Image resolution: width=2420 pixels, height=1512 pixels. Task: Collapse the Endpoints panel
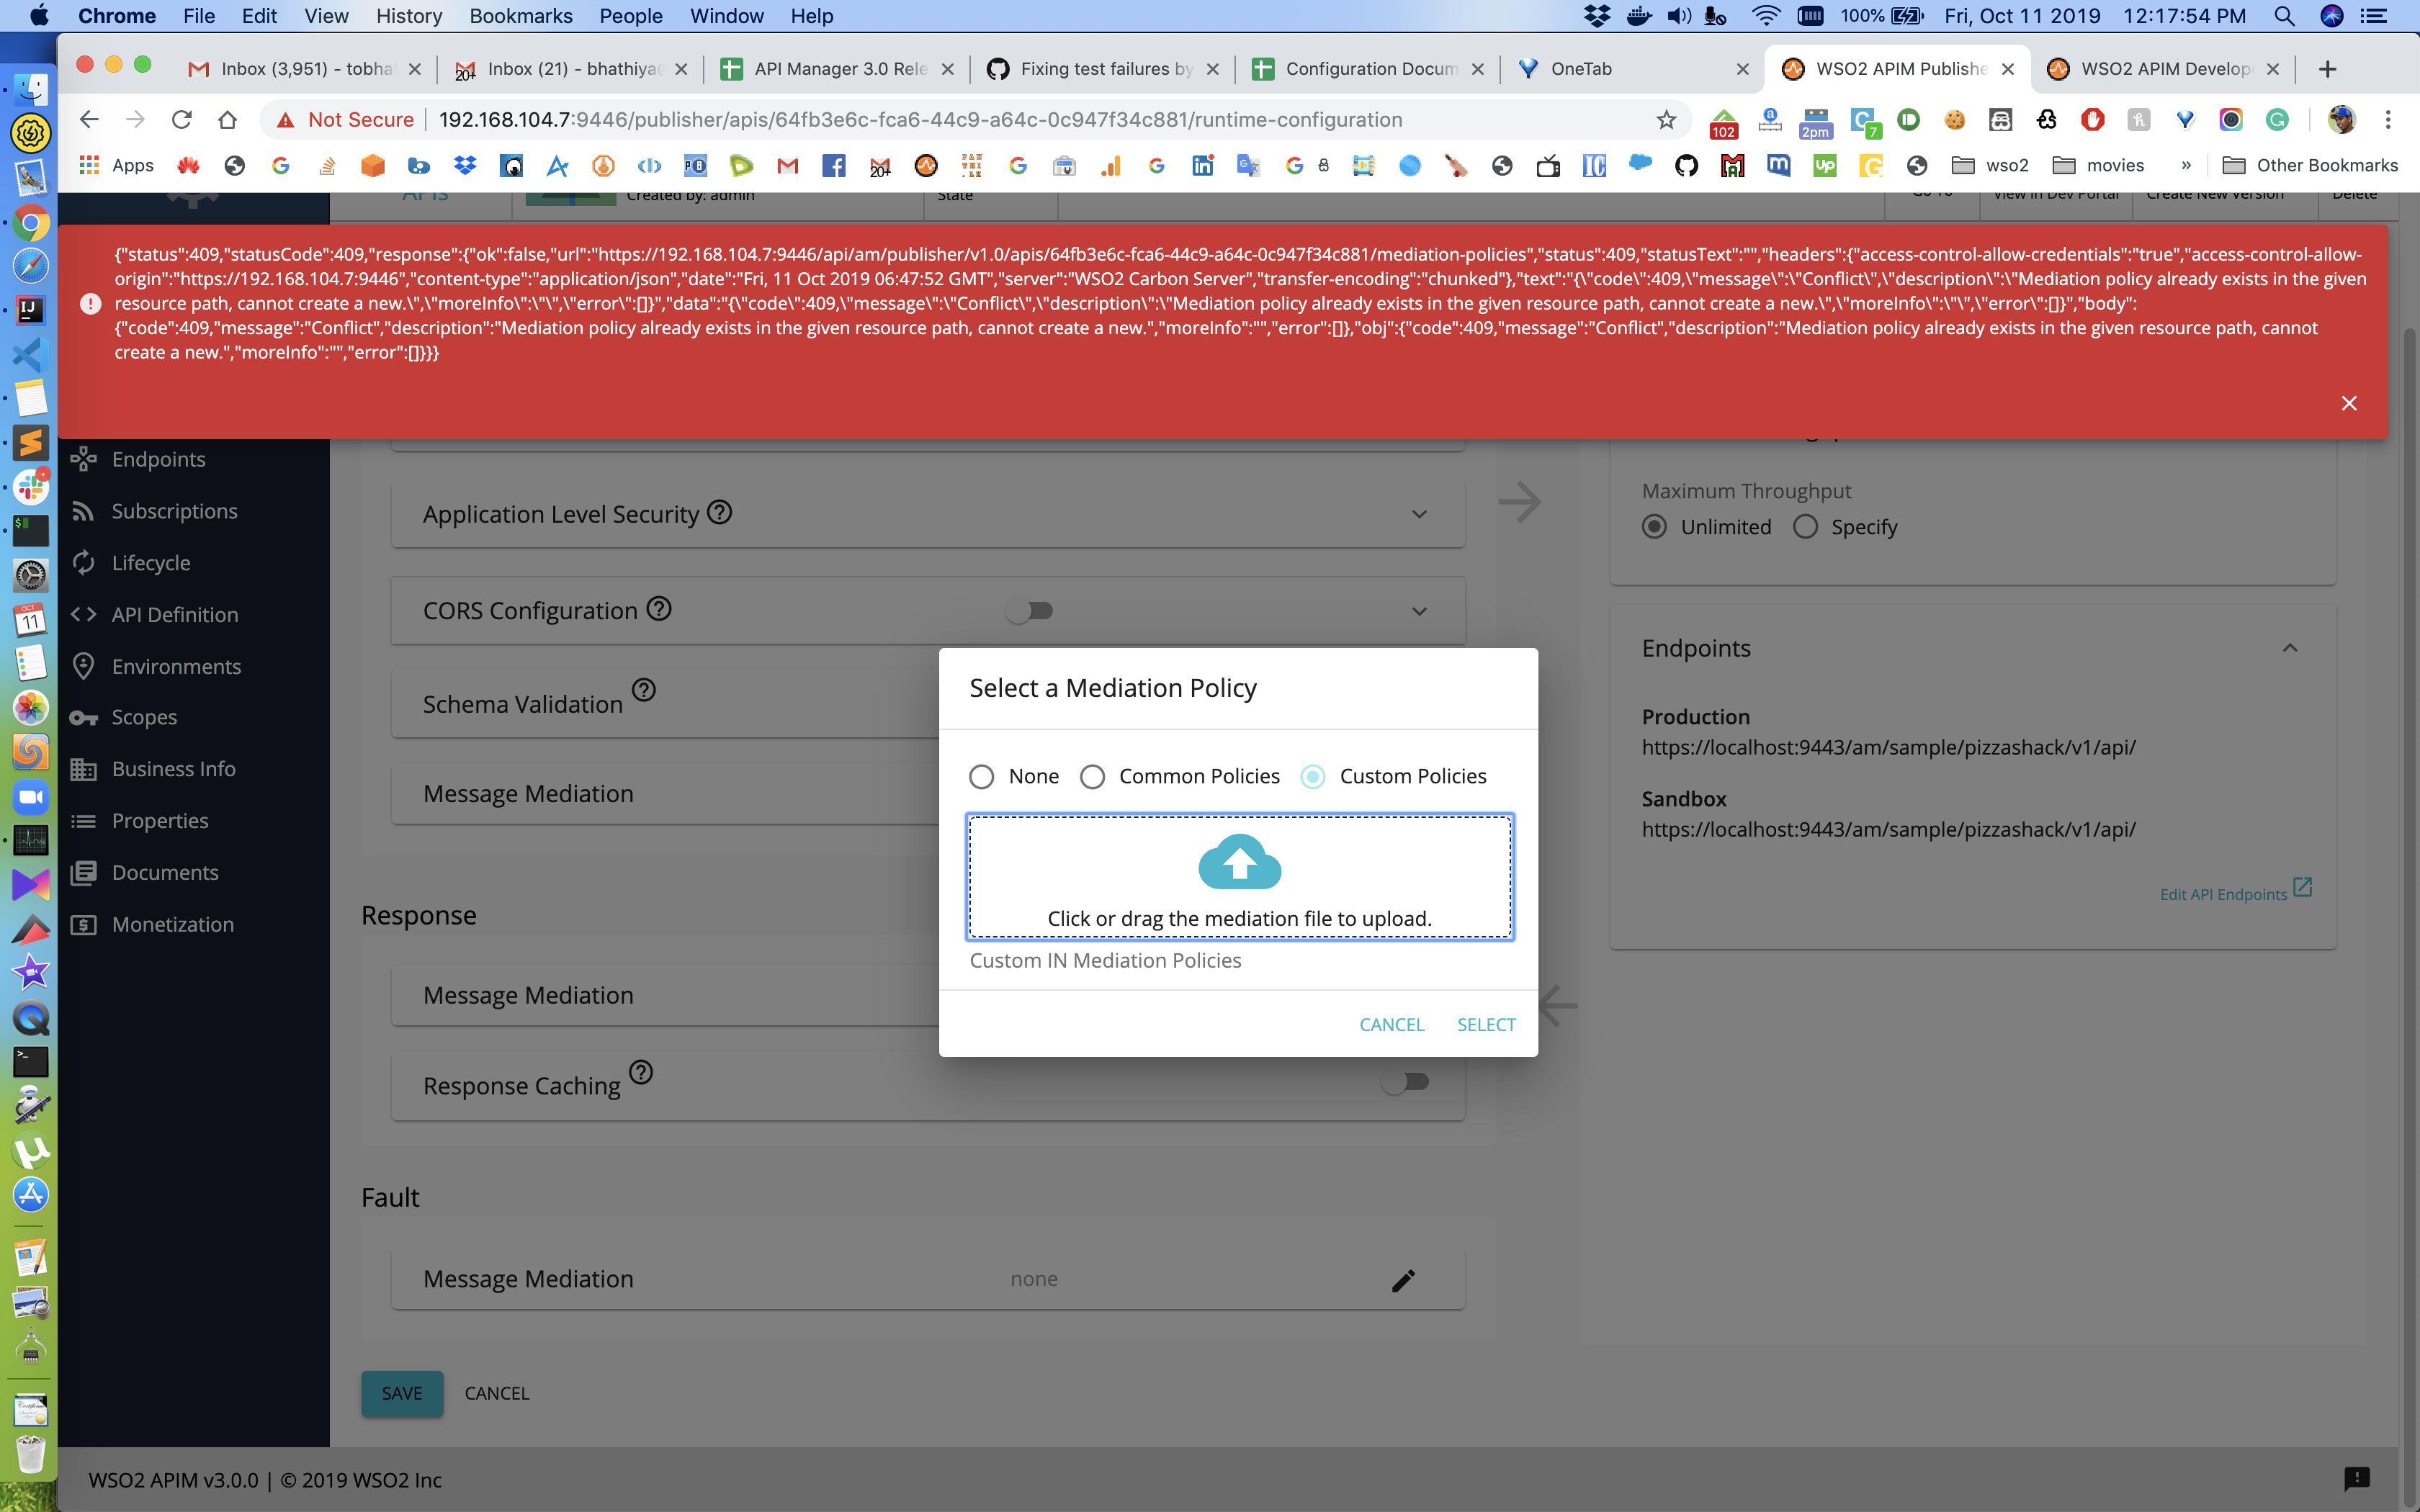coord(2289,648)
